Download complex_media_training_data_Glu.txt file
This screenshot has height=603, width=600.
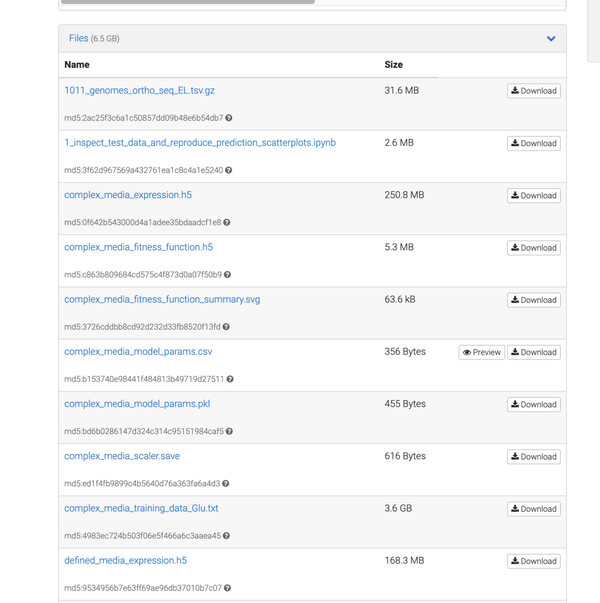533,509
